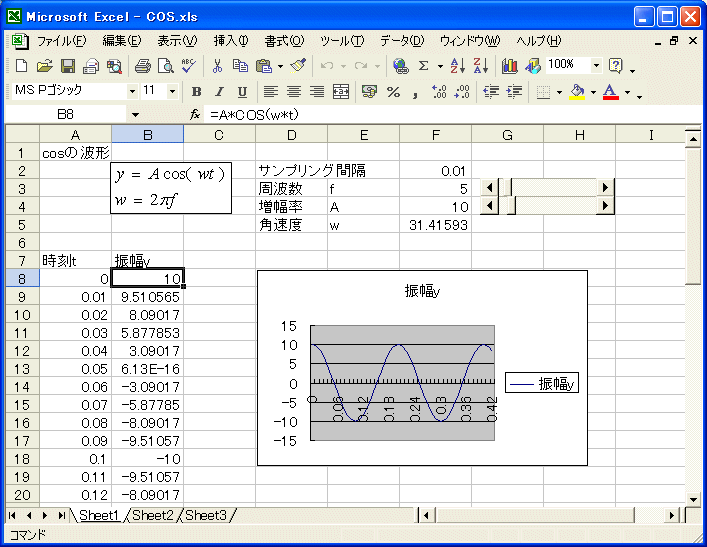Screen dimensions: 707x547
Task: Open the Paste options arrow
Action: pos(280,66)
